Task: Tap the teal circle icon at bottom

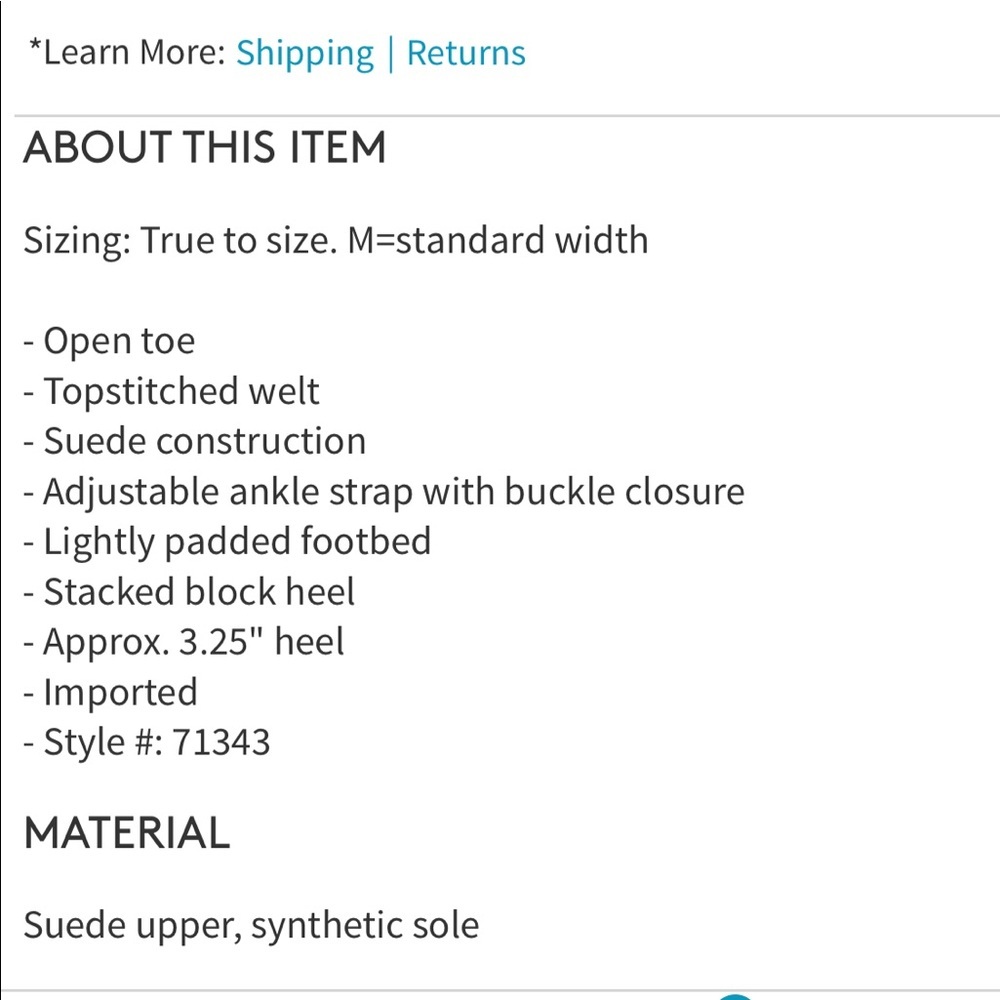Action: pos(735,996)
